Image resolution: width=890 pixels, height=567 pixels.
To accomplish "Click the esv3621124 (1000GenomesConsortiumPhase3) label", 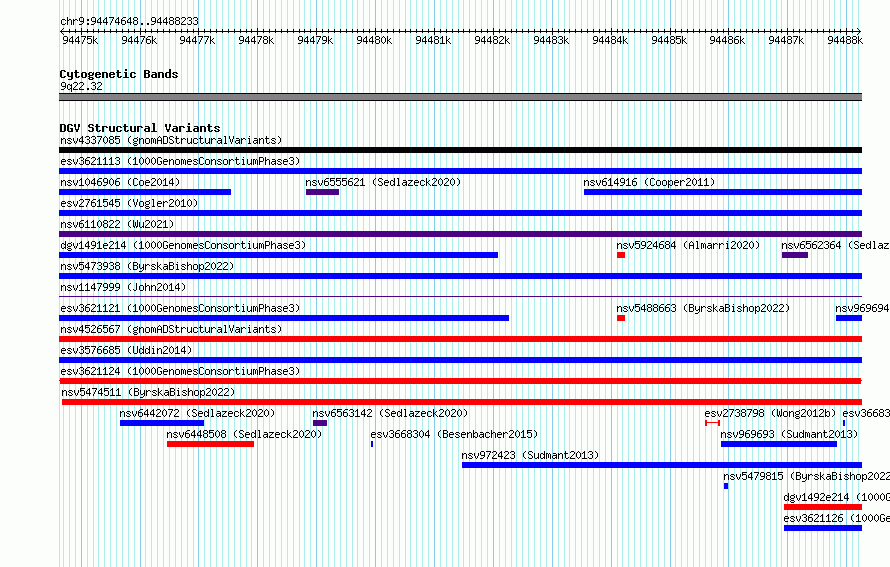I will [x=180, y=371].
